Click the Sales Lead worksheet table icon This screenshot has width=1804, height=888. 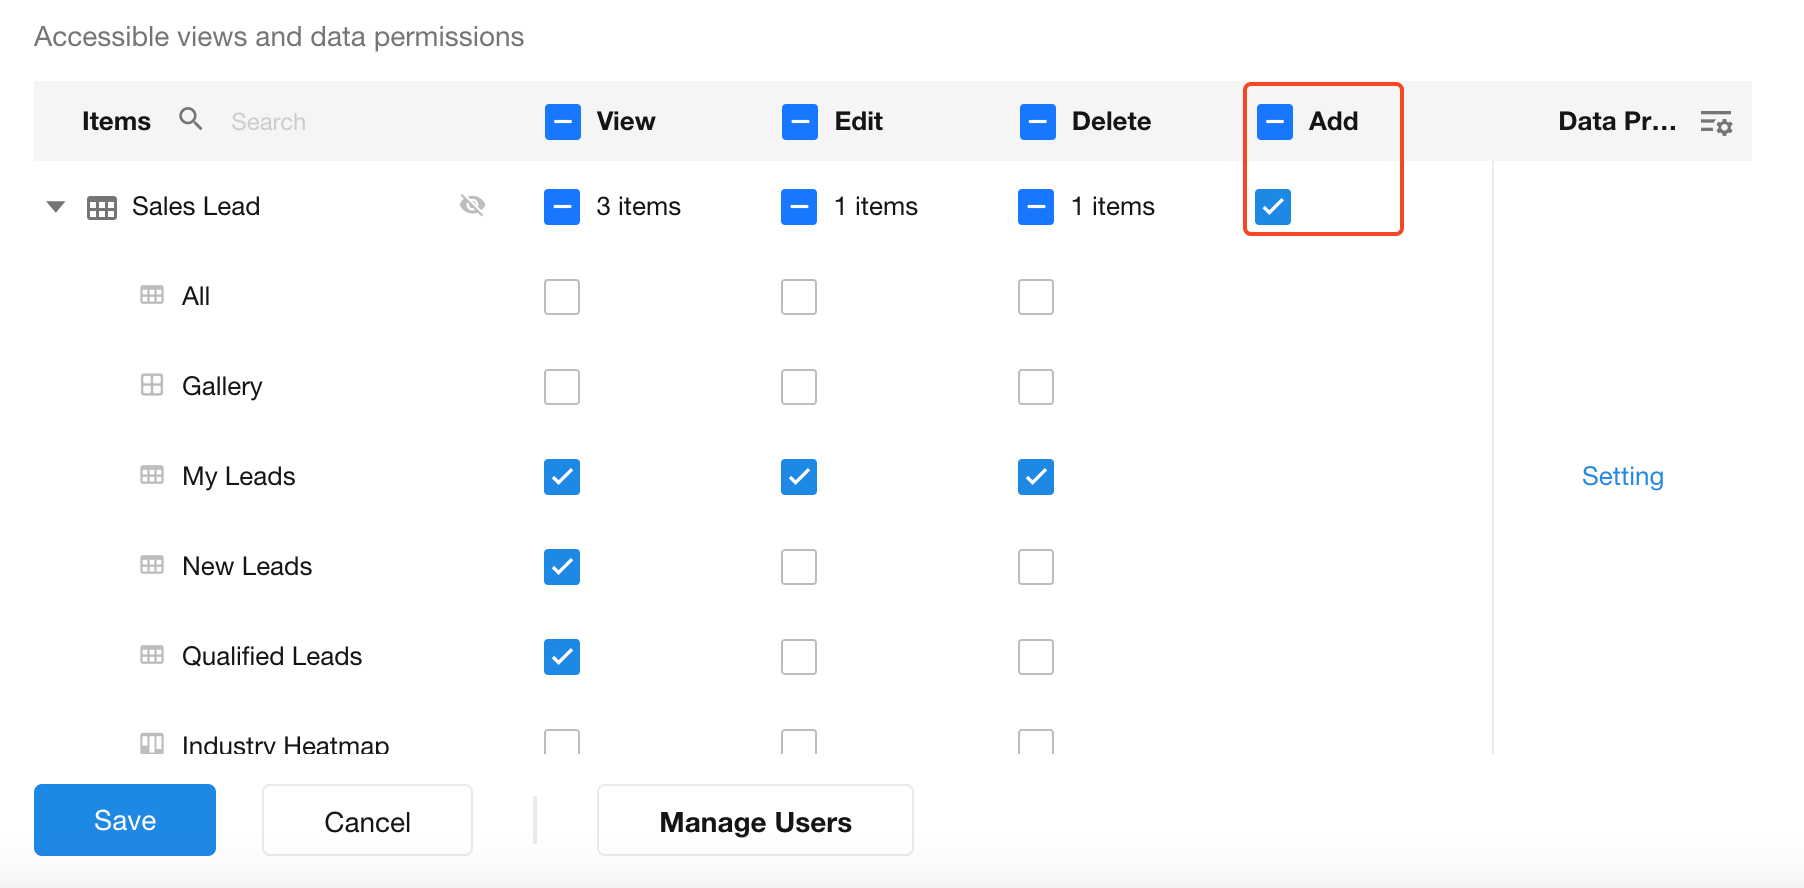(102, 207)
